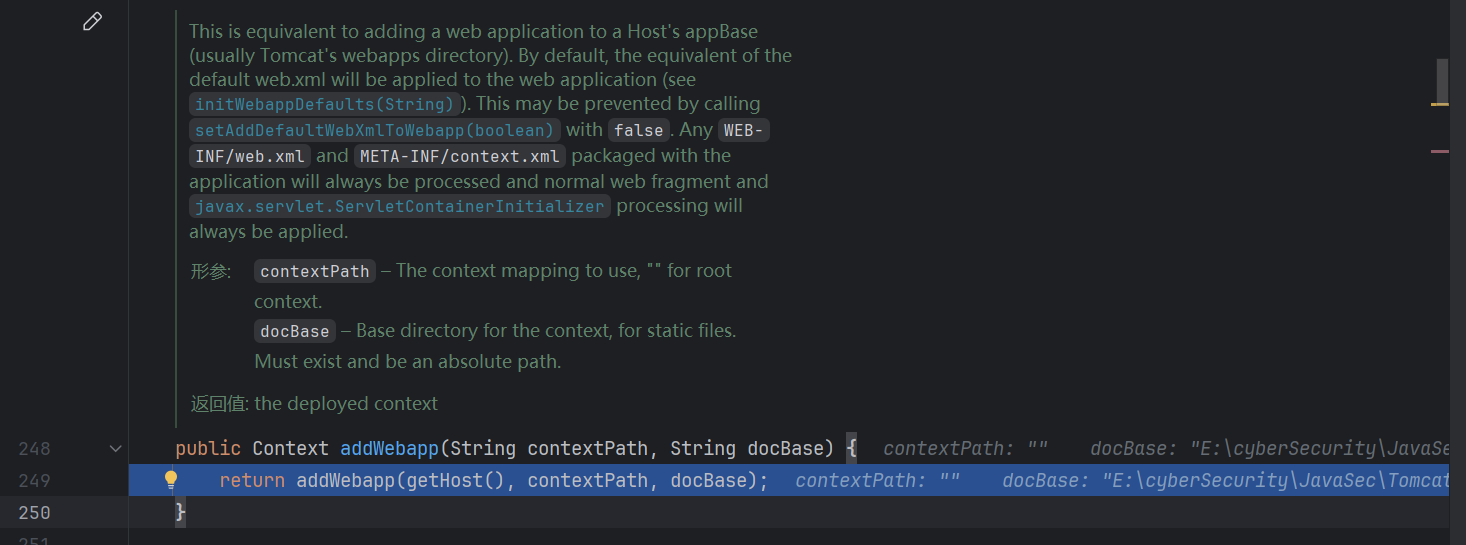
Task: Click the lightbulb quick-fix icon on line 249
Action: click(x=171, y=480)
